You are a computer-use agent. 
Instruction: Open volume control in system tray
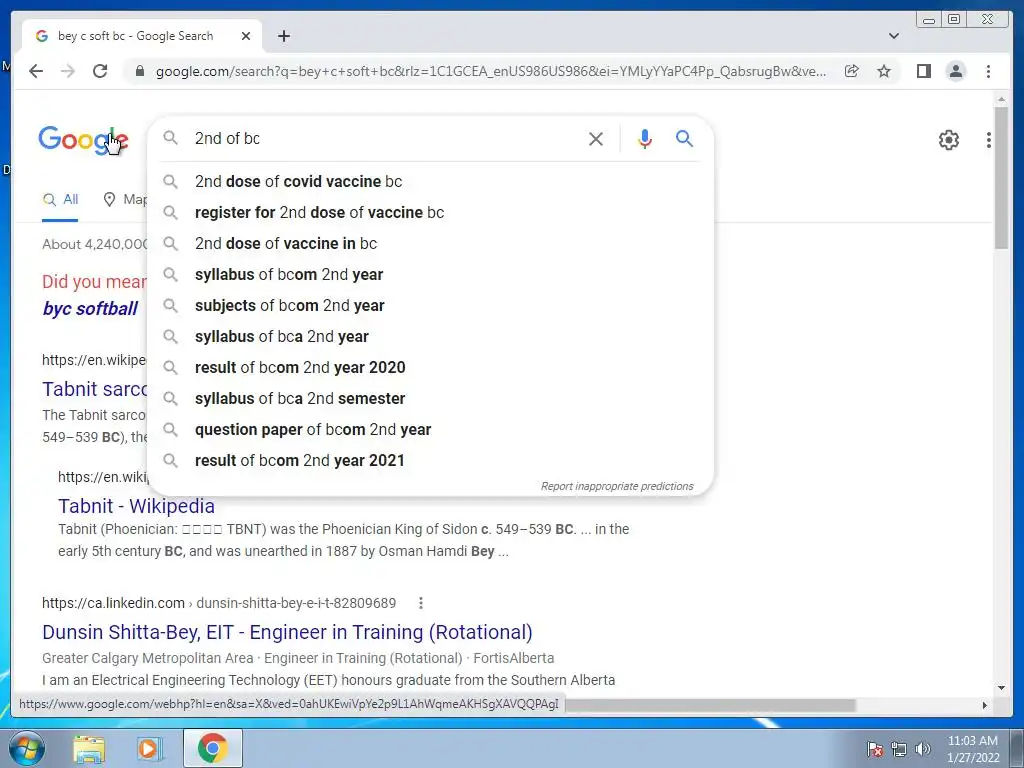point(923,749)
